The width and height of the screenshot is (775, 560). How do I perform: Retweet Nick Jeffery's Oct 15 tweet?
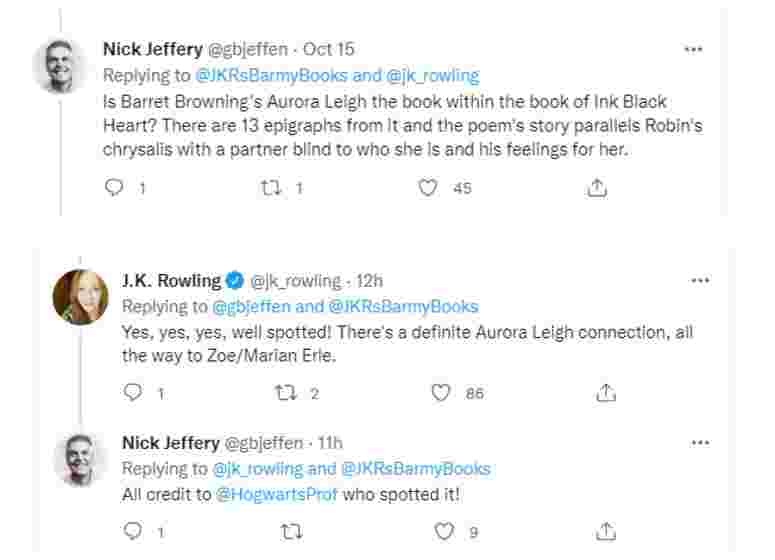(x=270, y=187)
